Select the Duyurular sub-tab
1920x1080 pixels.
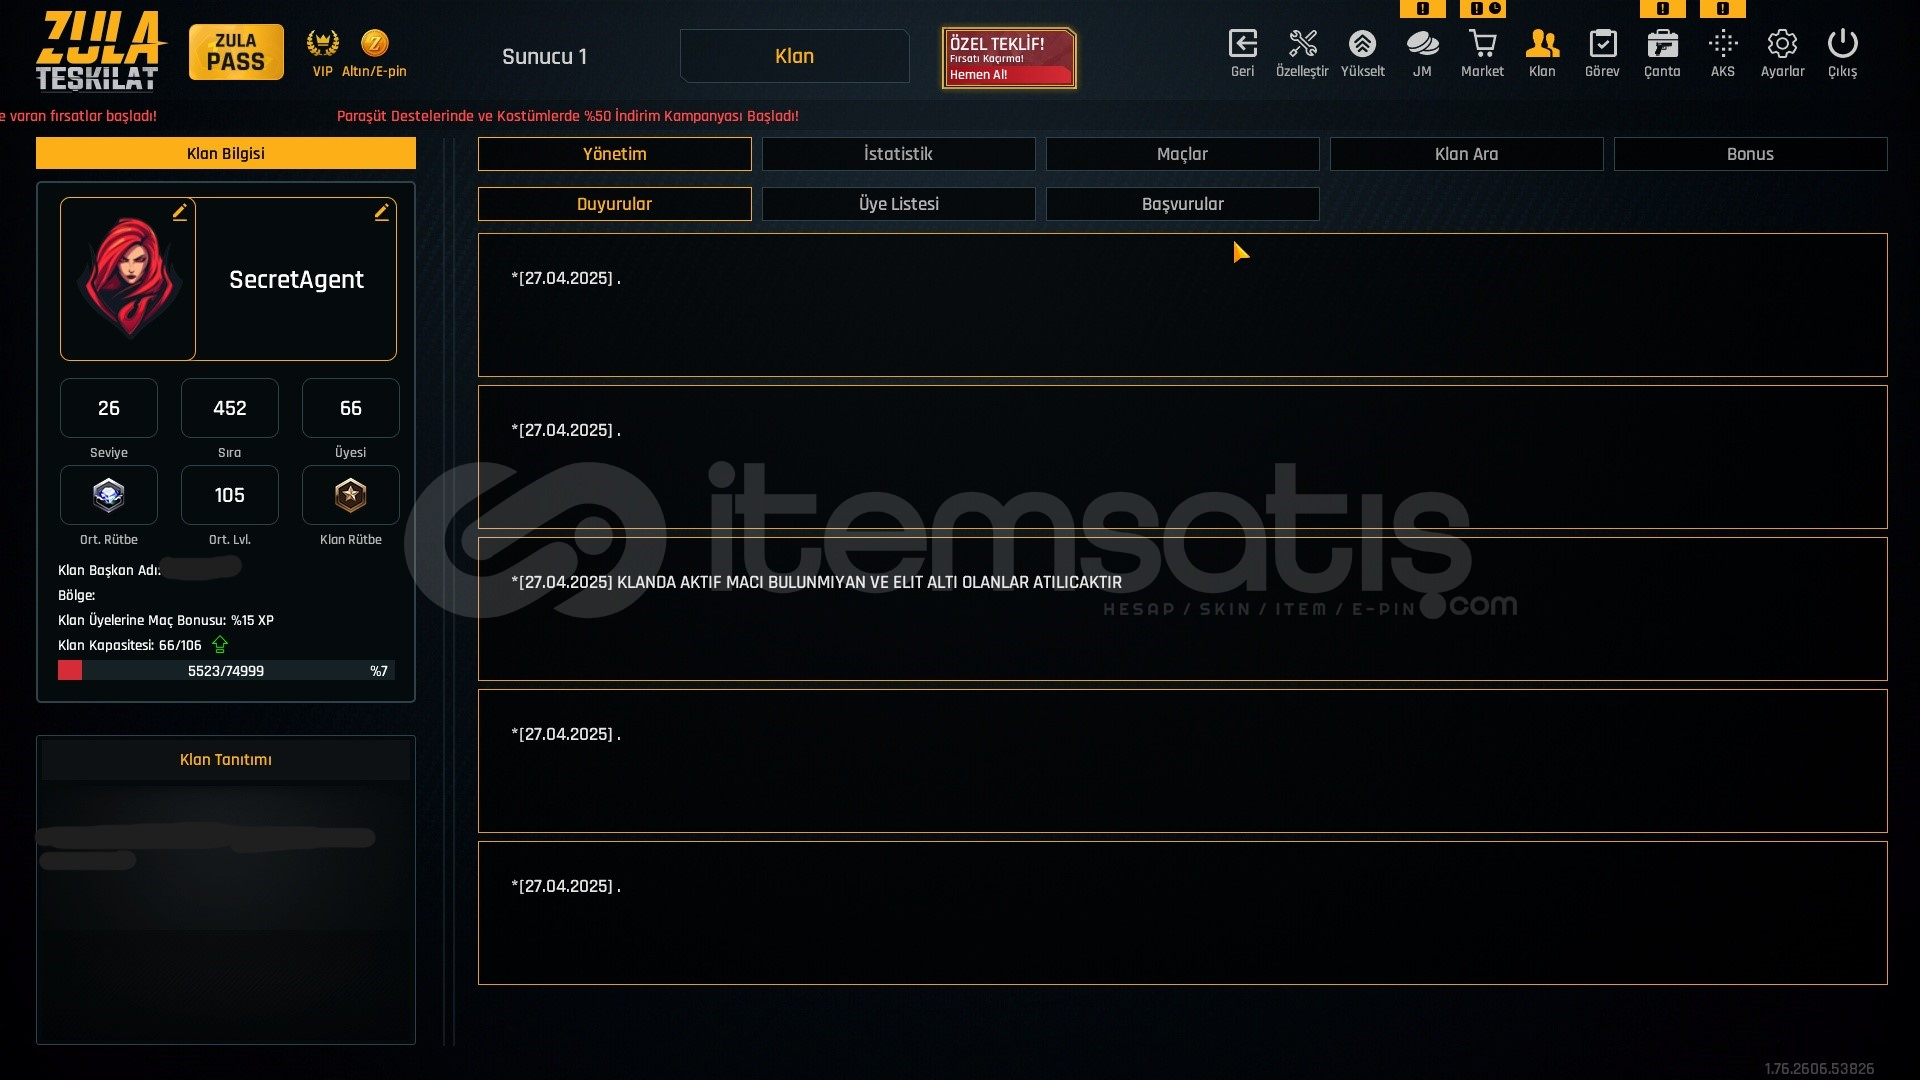tap(615, 204)
